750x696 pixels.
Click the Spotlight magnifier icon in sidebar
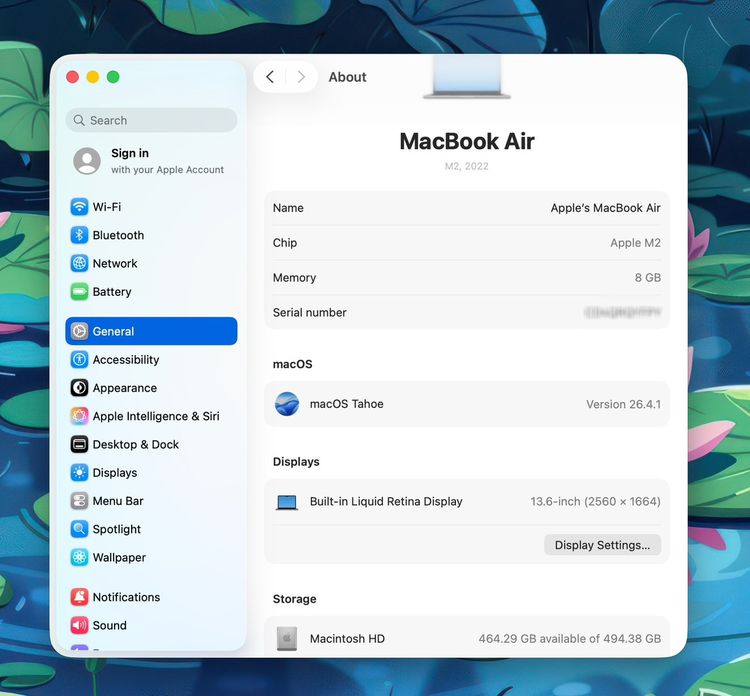coord(79,529)
